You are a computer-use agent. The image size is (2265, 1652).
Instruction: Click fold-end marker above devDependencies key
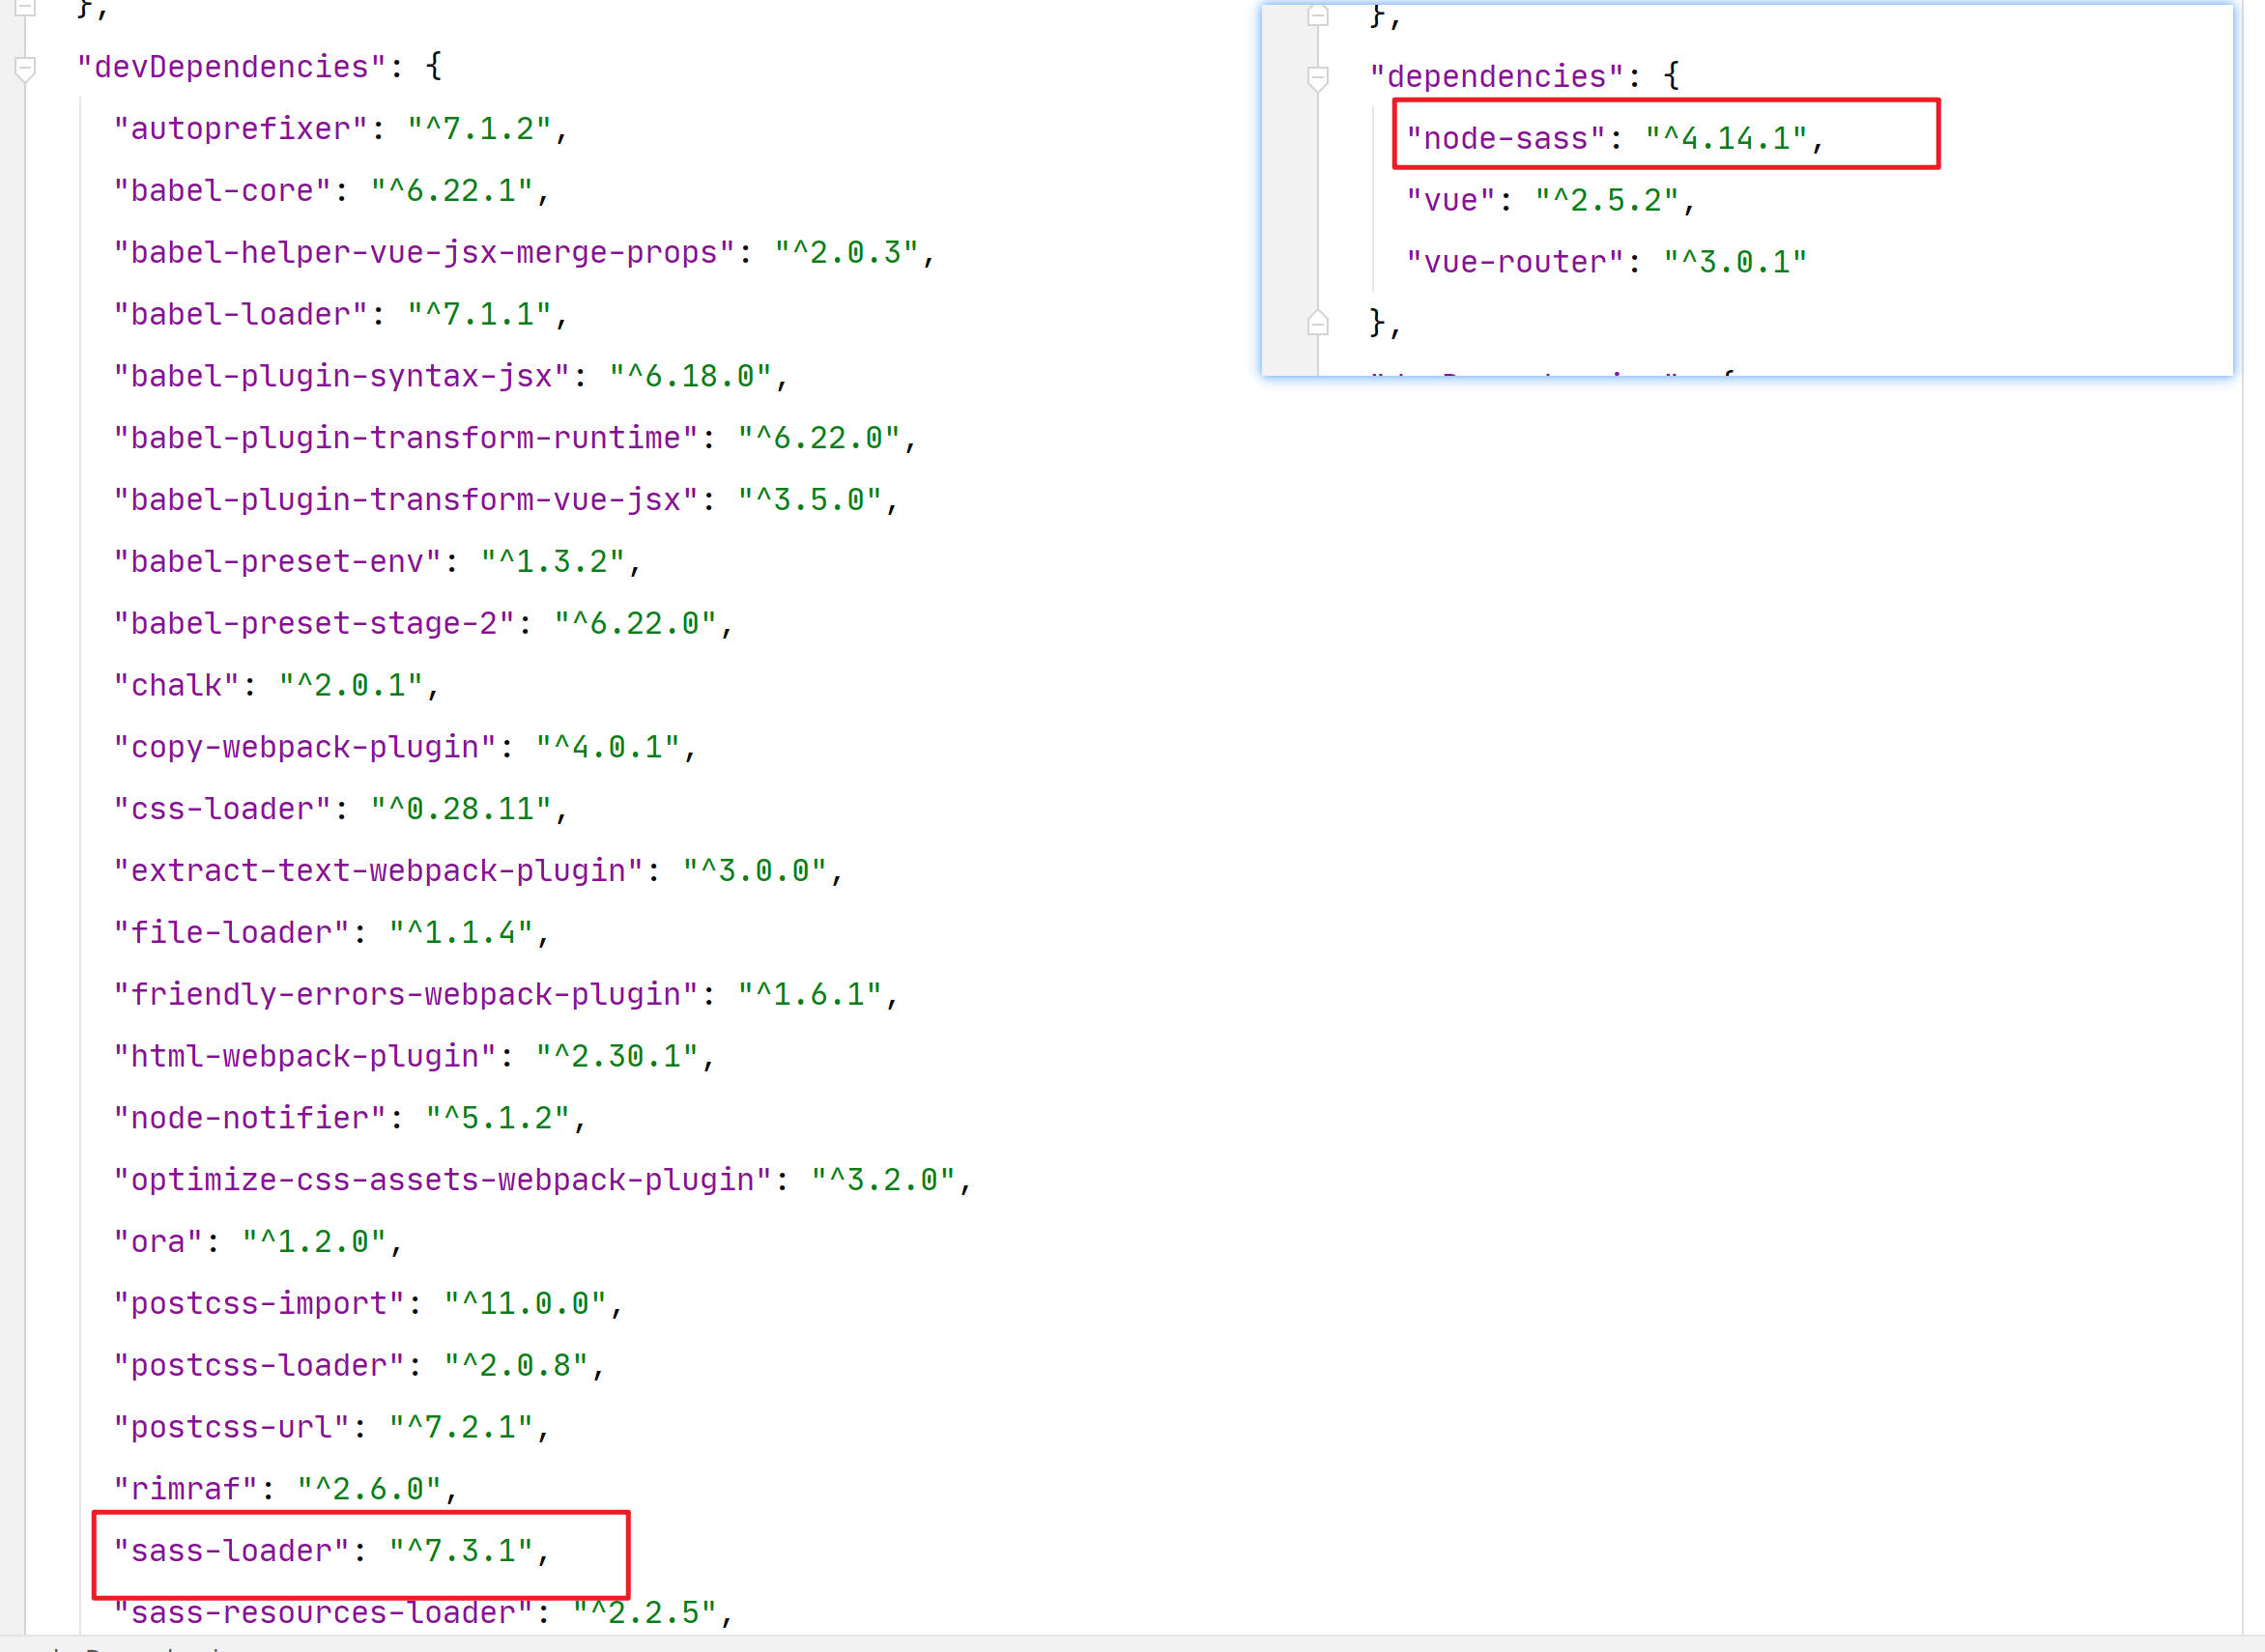coord(26,8)
